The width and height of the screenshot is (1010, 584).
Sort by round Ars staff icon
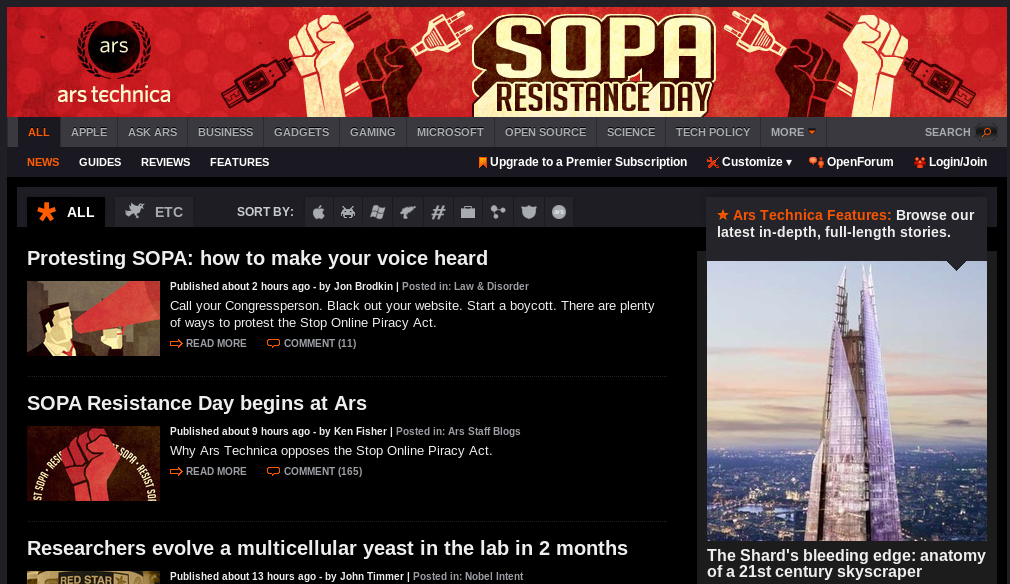click(559, 212)
